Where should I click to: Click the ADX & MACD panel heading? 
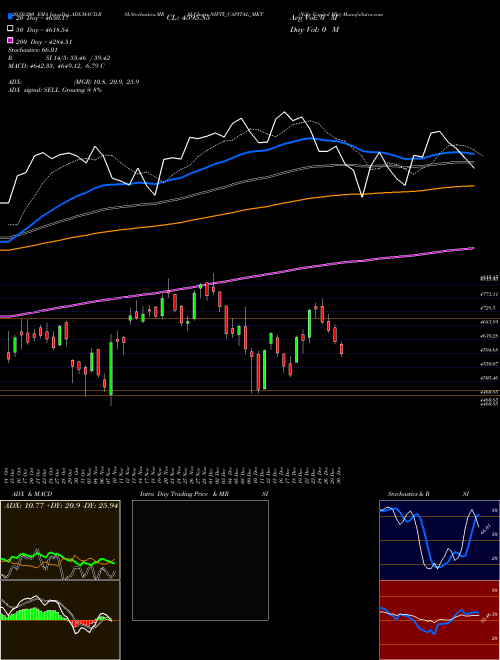tap(32, 494)
